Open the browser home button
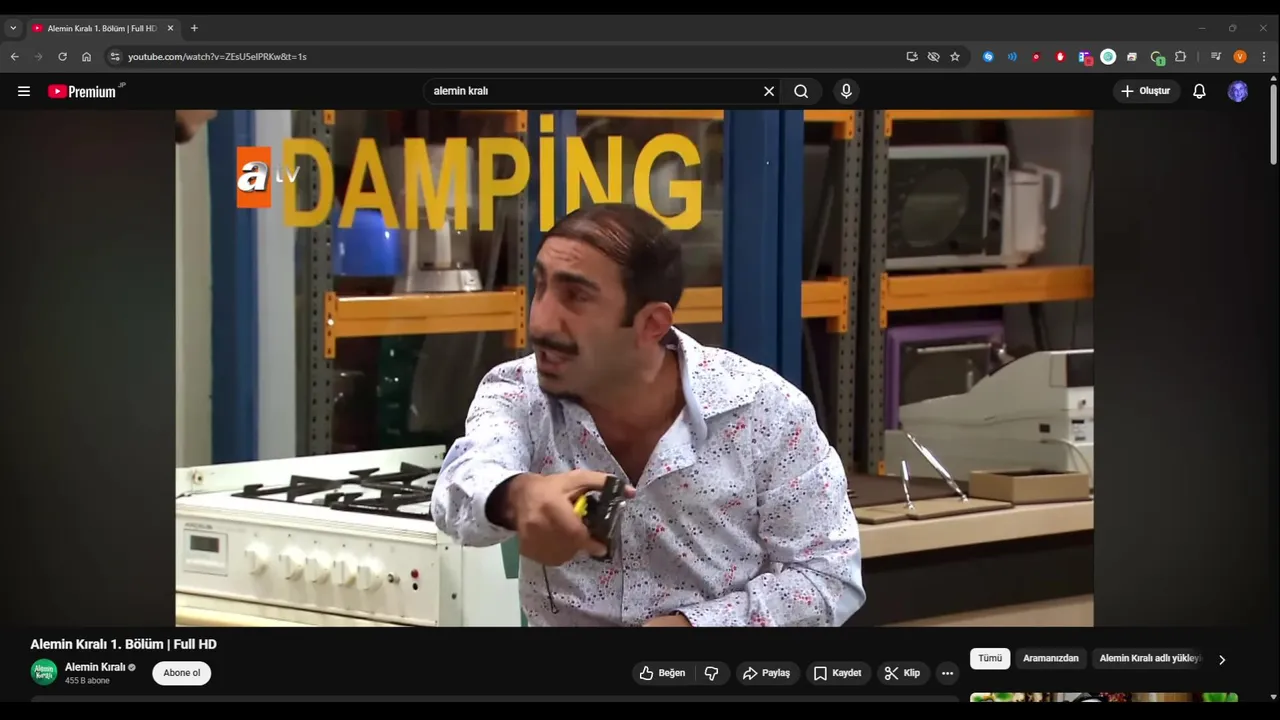Image resolution: width=1280 pixels, height=720 pixels. (x=86, y=57)
